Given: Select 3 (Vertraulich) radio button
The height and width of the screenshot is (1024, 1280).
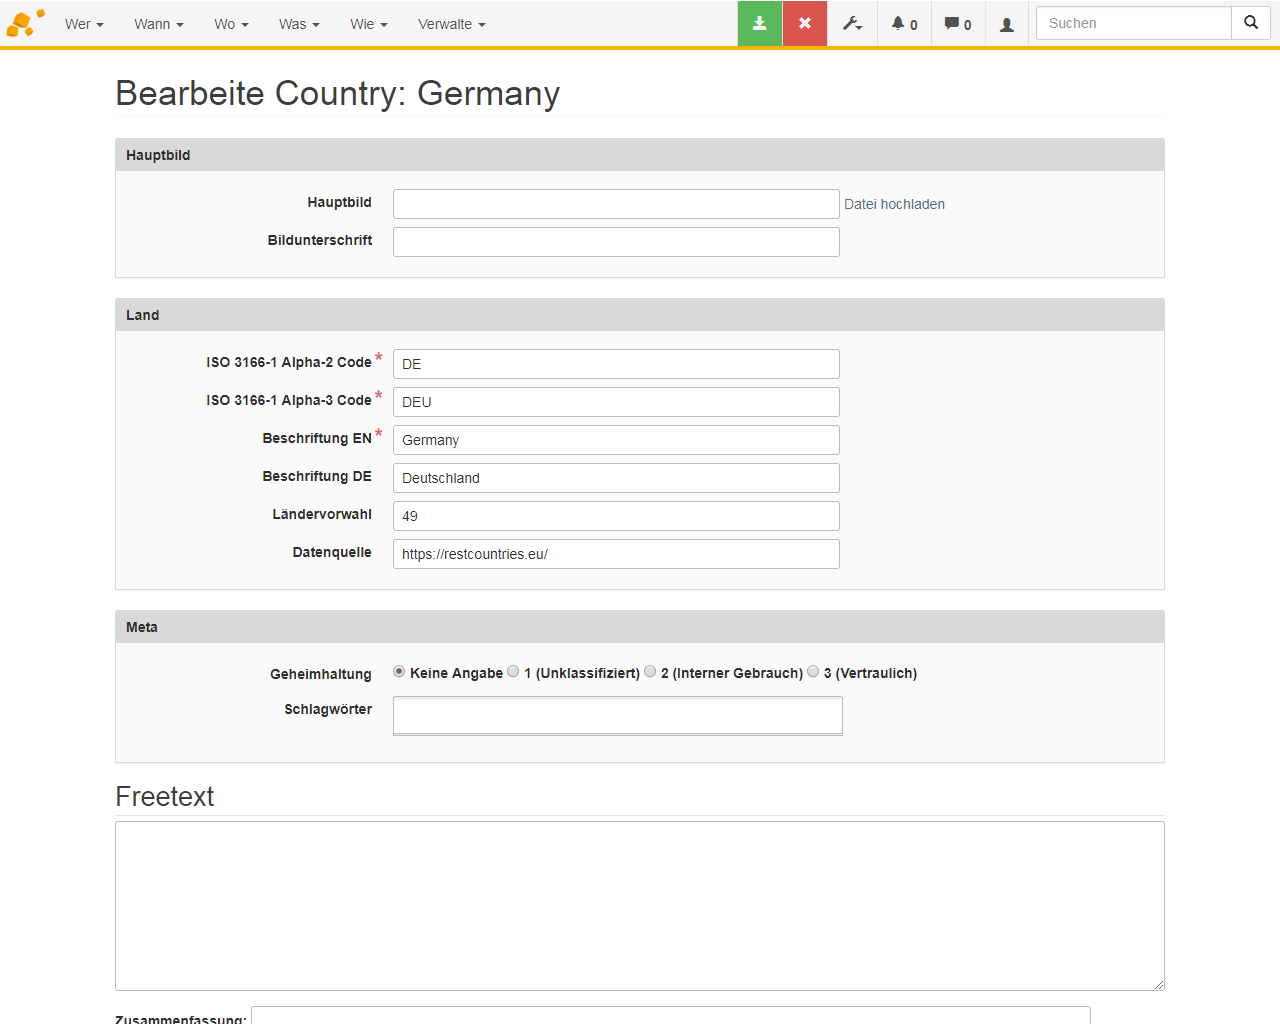Looking at the screenshot, I should point(813,672).
